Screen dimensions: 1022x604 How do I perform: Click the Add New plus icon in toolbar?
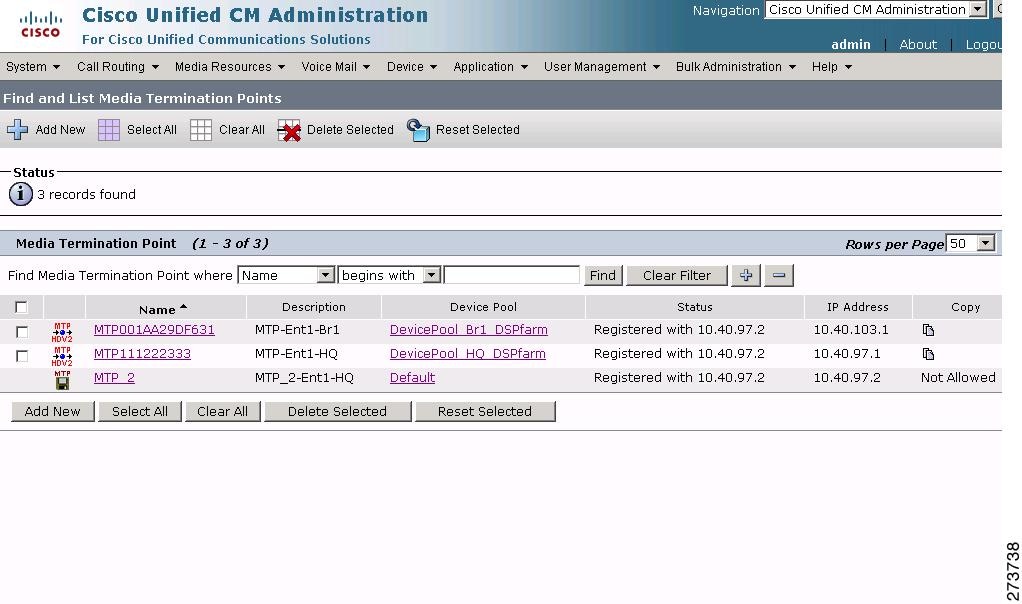click(18, 130)
